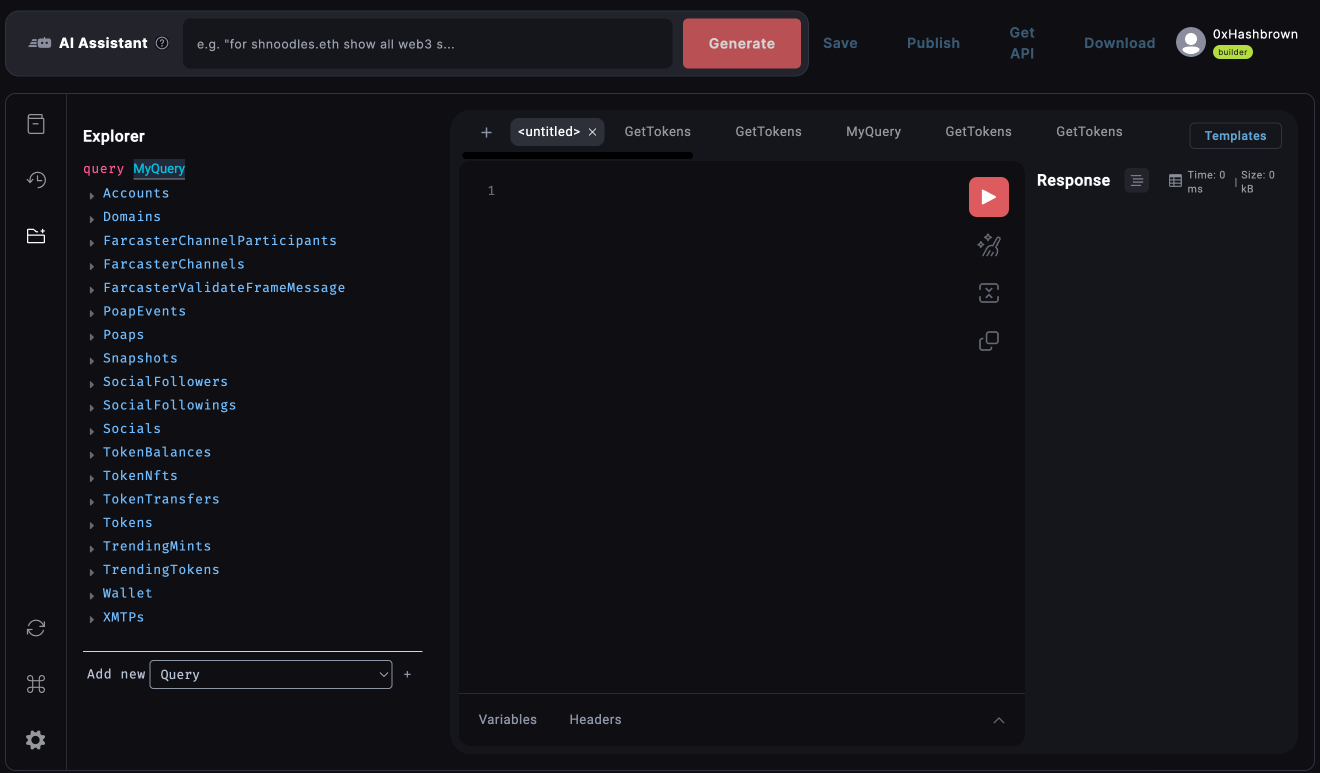Open the settings gear icon

click(36, 740)
